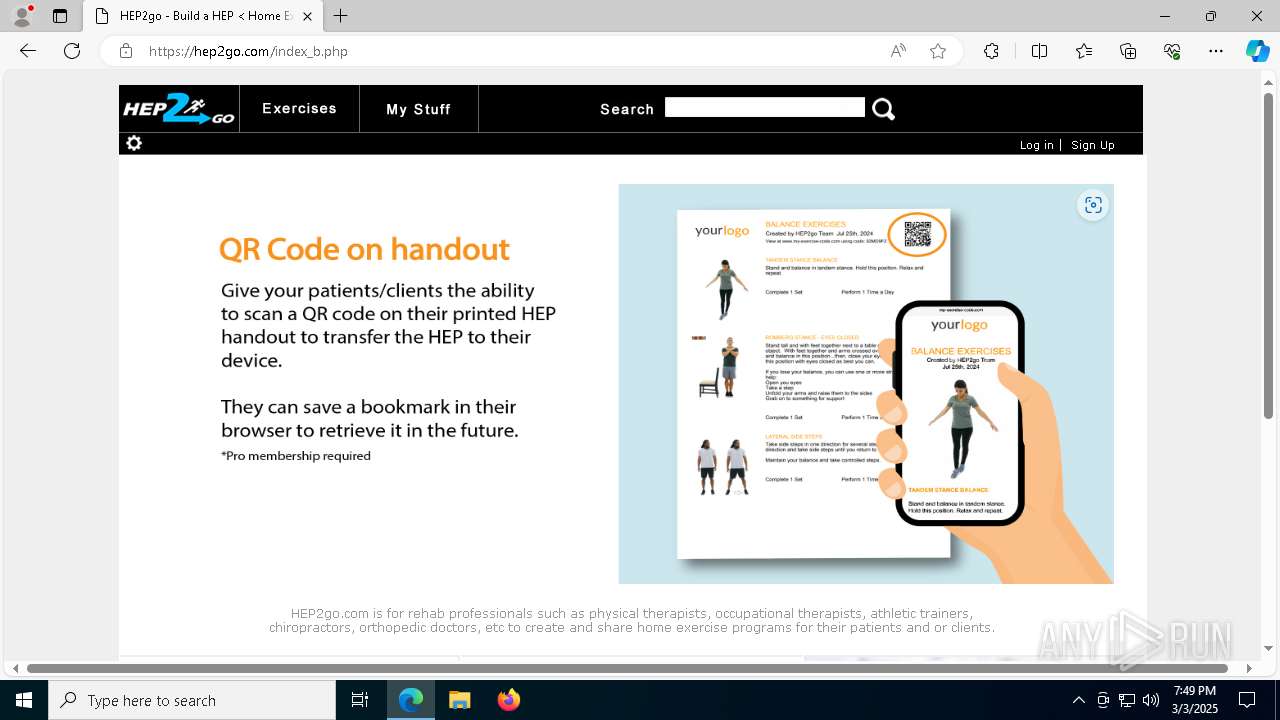Open Edge settings and more menu
Screen dimensions: 1280x720
(1216, 51)
